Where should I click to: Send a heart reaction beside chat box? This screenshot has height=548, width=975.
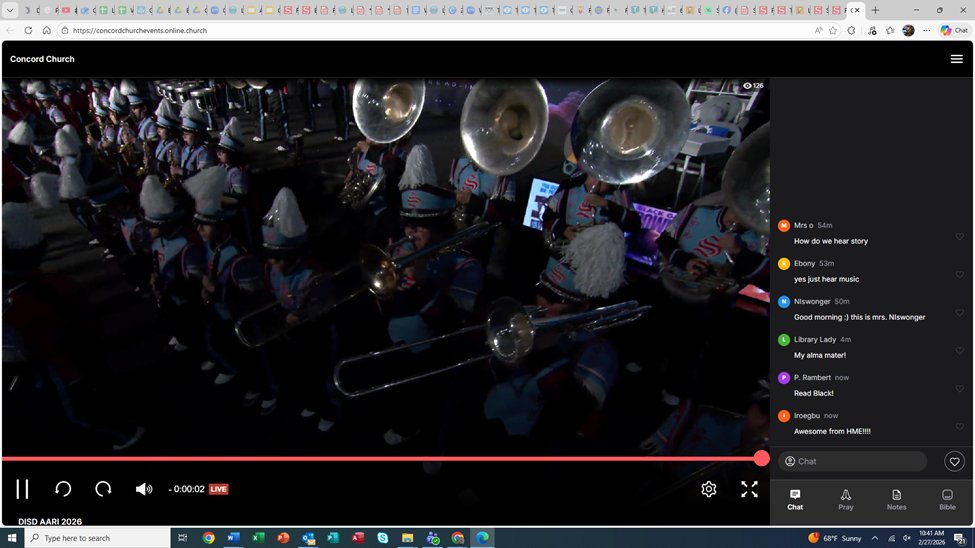pyautogui.click(x=954, y=462)
